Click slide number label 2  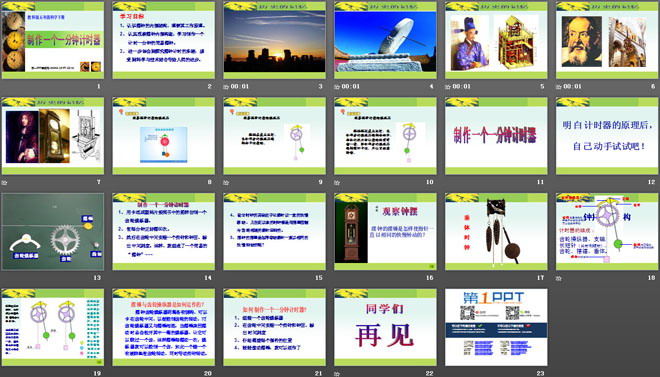click(210, 87)
